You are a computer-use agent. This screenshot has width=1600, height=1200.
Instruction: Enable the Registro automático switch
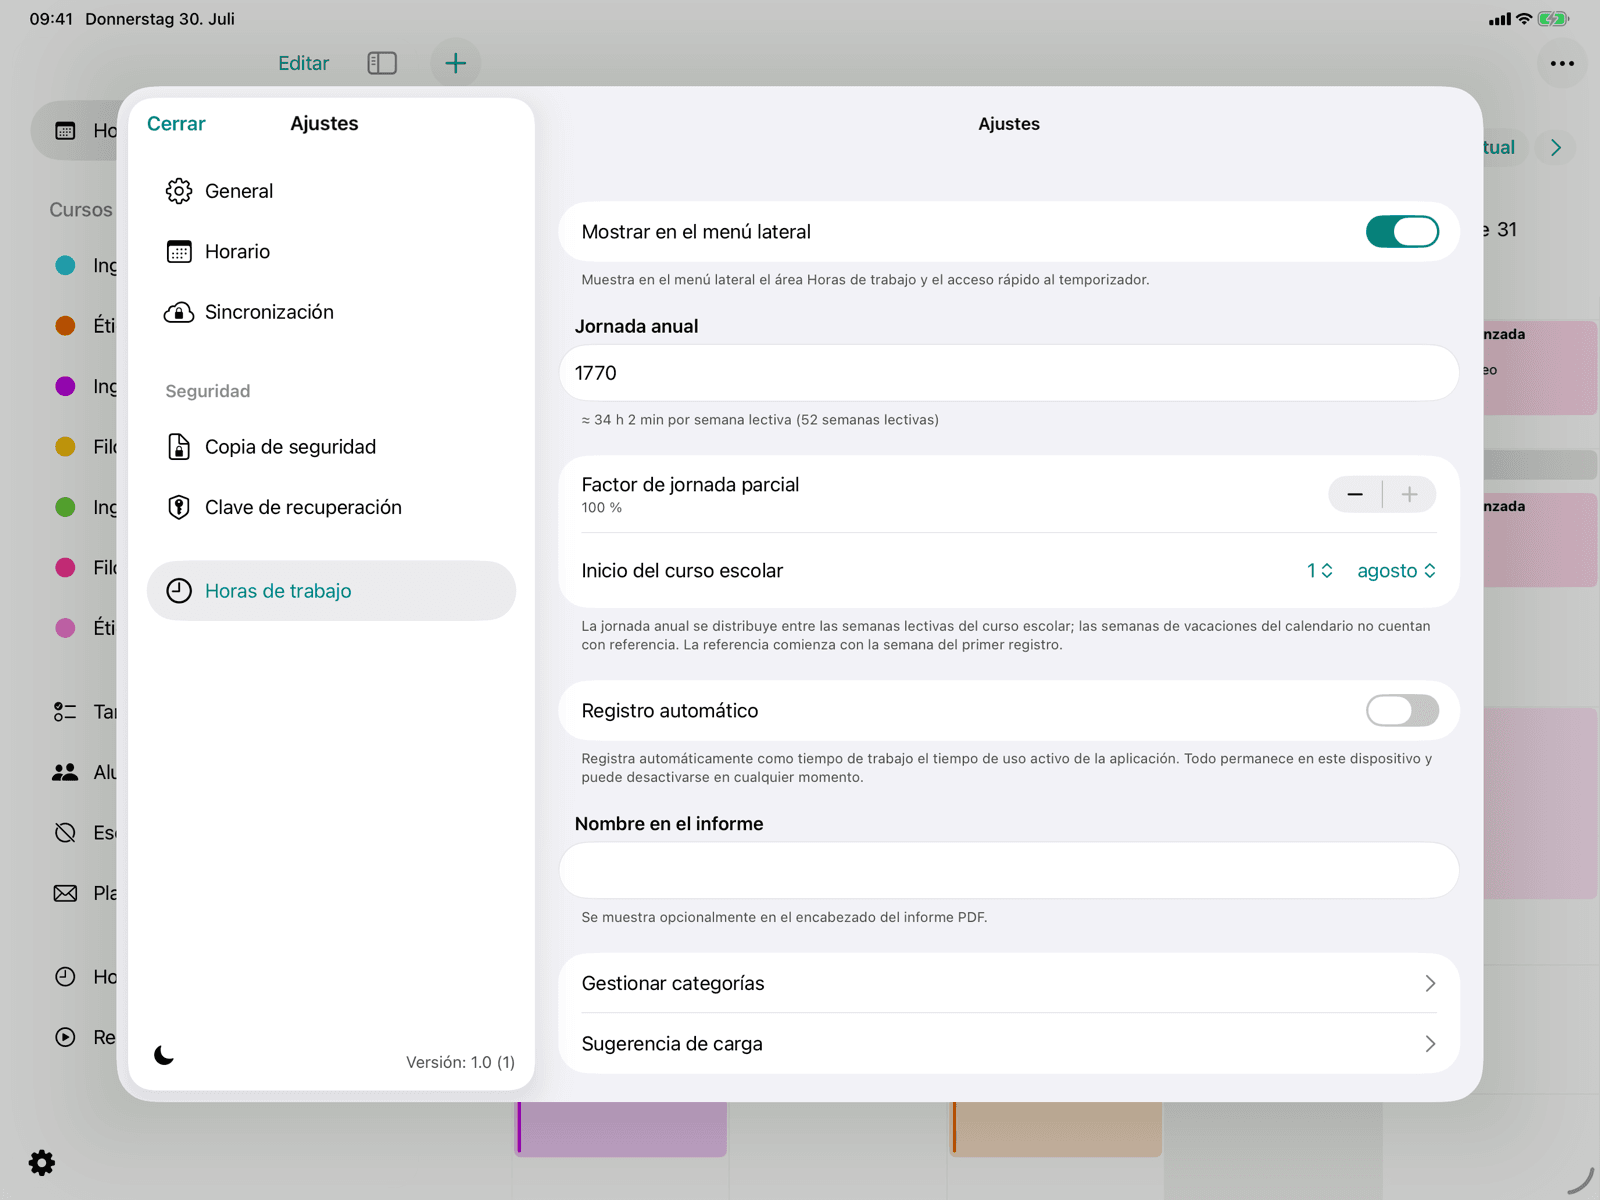click(x=1402, y=711)
